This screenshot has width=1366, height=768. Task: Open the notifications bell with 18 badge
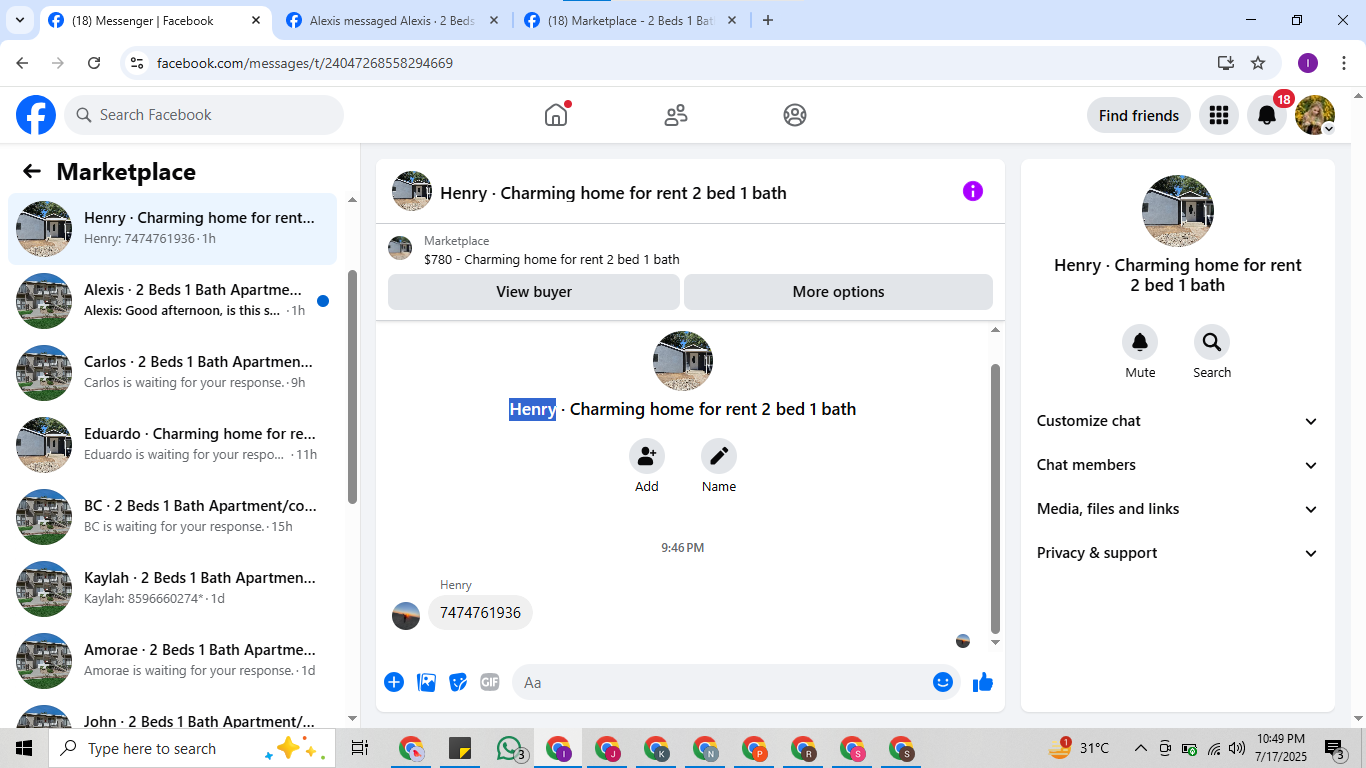coord(1267,115)
